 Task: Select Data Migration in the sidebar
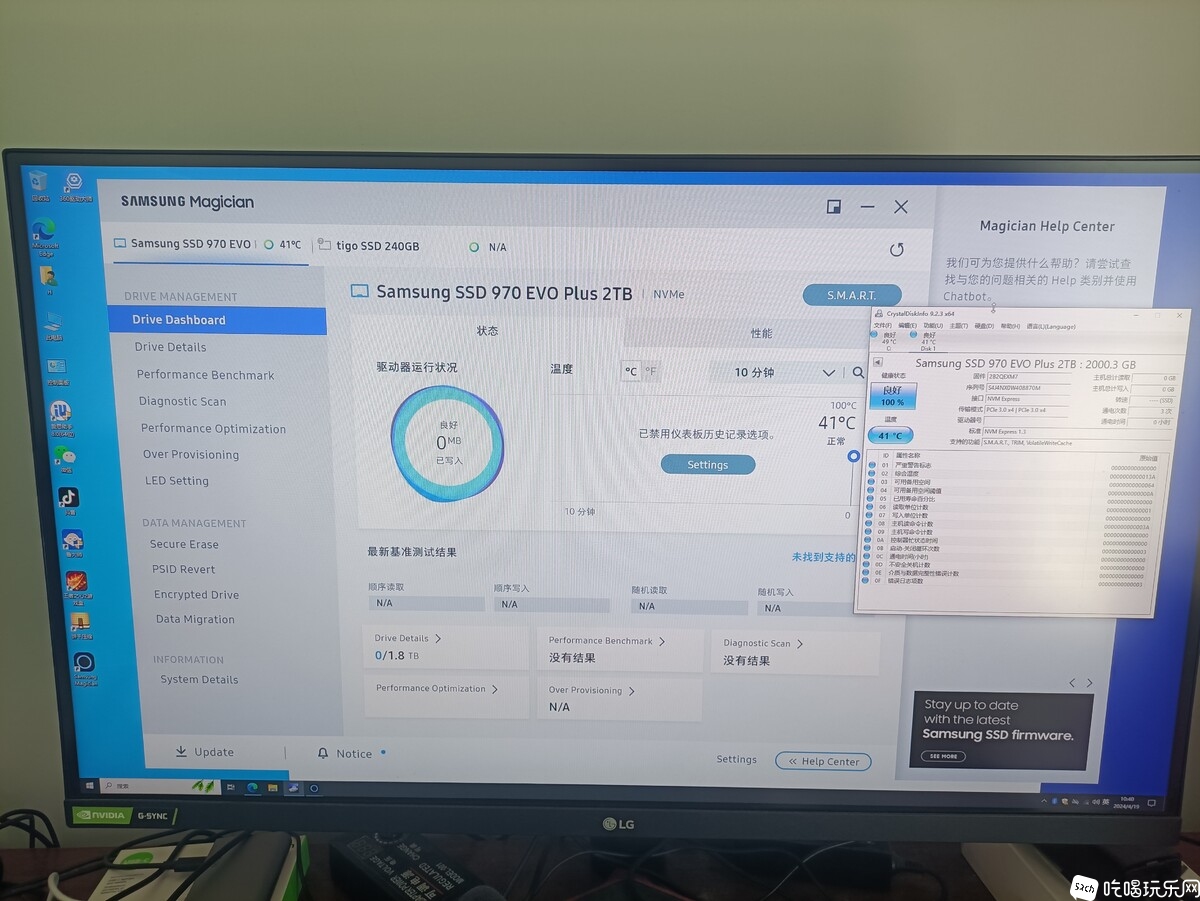click(195, 619)
